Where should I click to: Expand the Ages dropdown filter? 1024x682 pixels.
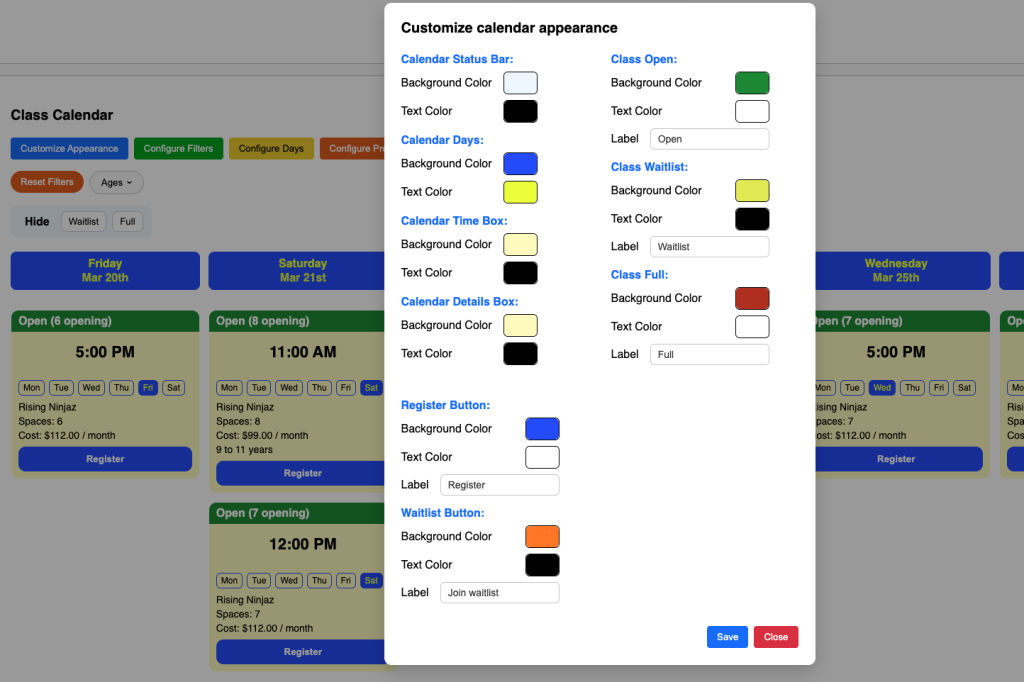click(x=116, y=183)
